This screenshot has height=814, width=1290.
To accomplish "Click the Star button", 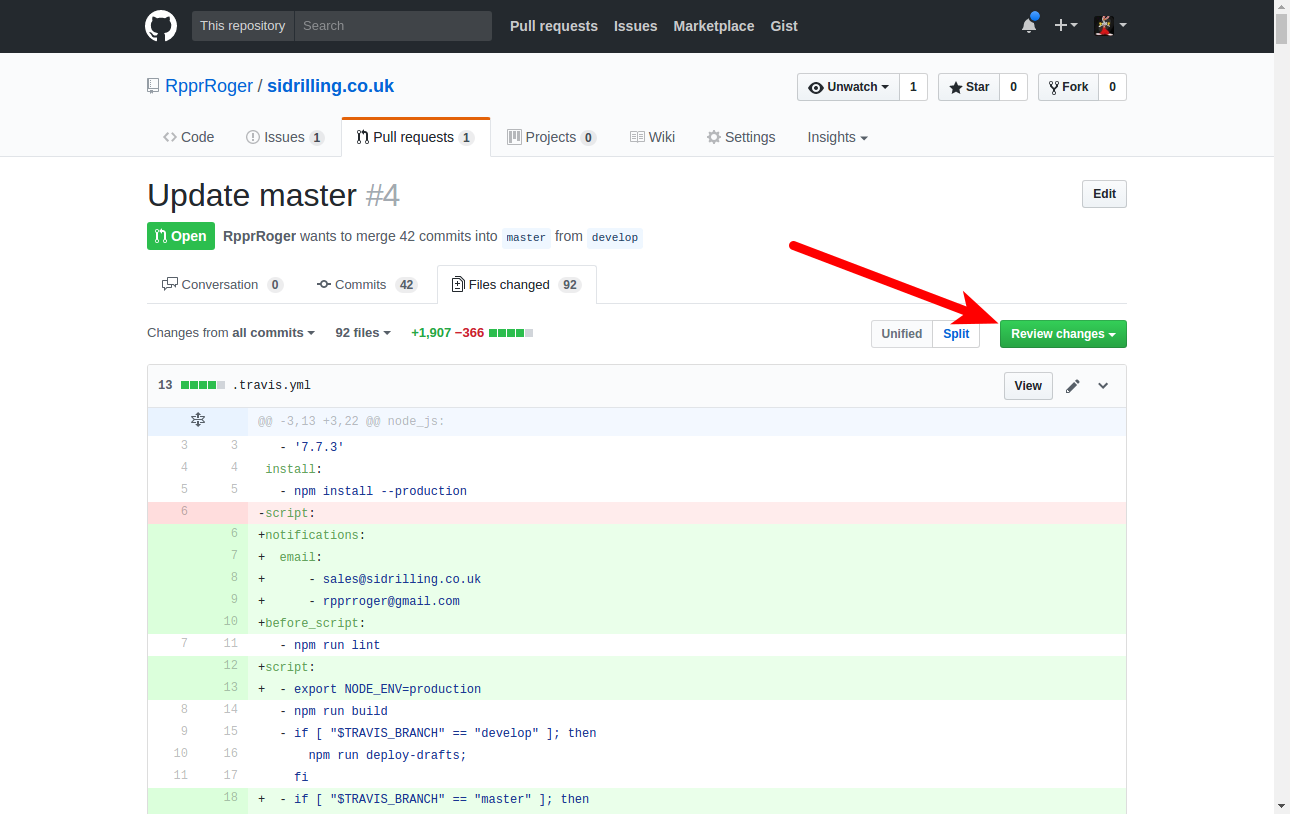I will tap(969, 87).
